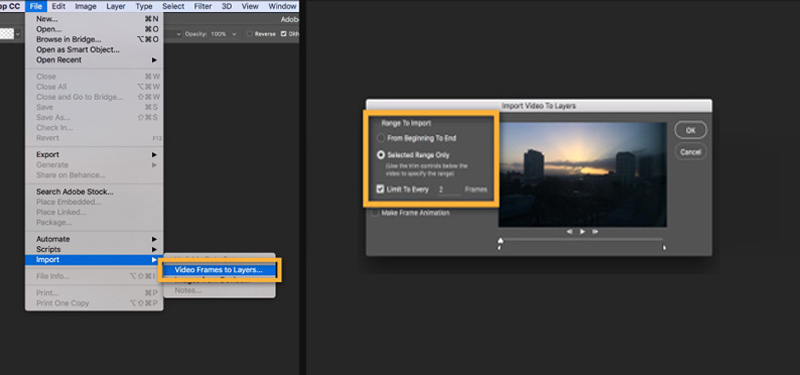Open the gradient picker dropdown arrow
The width and height of the screenshot is (800, 375).
(x=18, y=34)
